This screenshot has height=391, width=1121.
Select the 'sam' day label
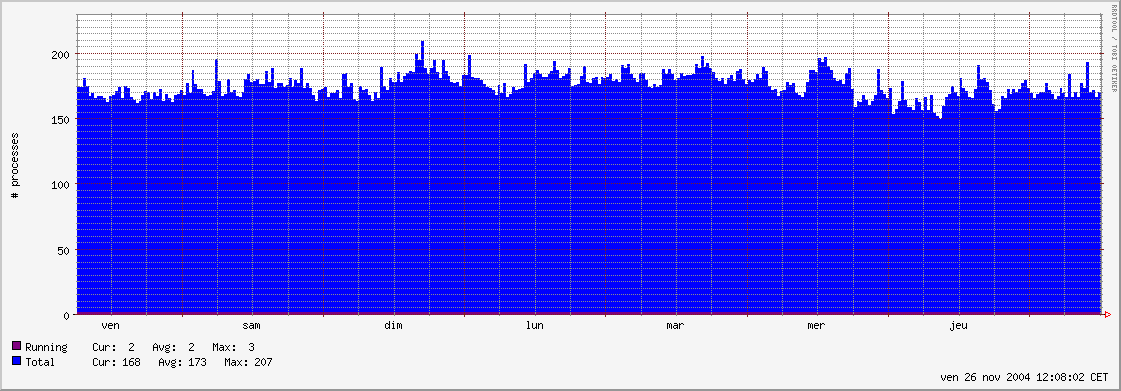point(252,326)
